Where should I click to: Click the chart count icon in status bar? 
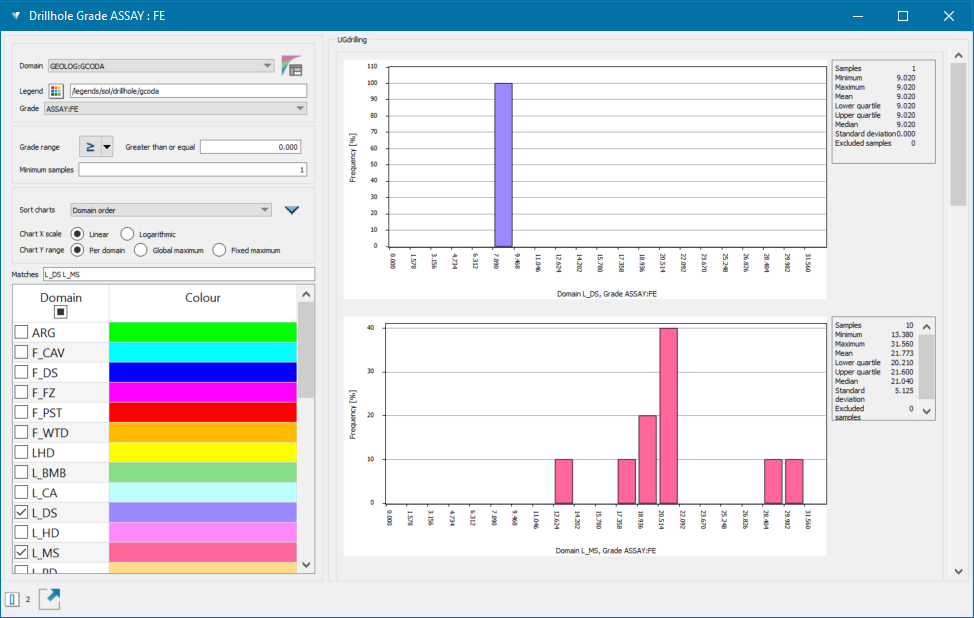point(12,599)
